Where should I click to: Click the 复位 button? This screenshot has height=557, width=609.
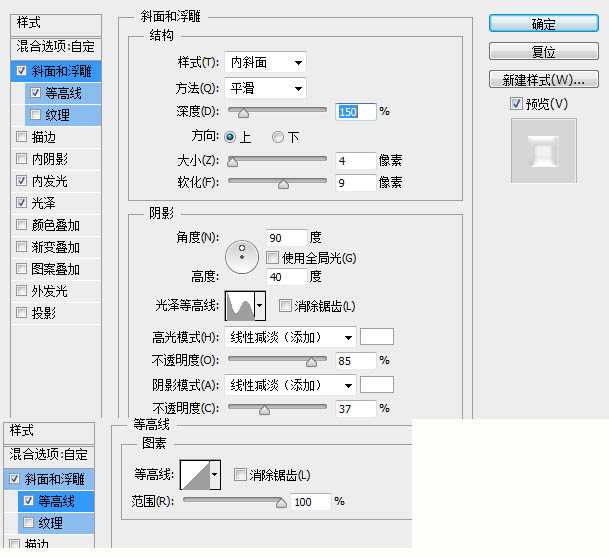point(543,51)
